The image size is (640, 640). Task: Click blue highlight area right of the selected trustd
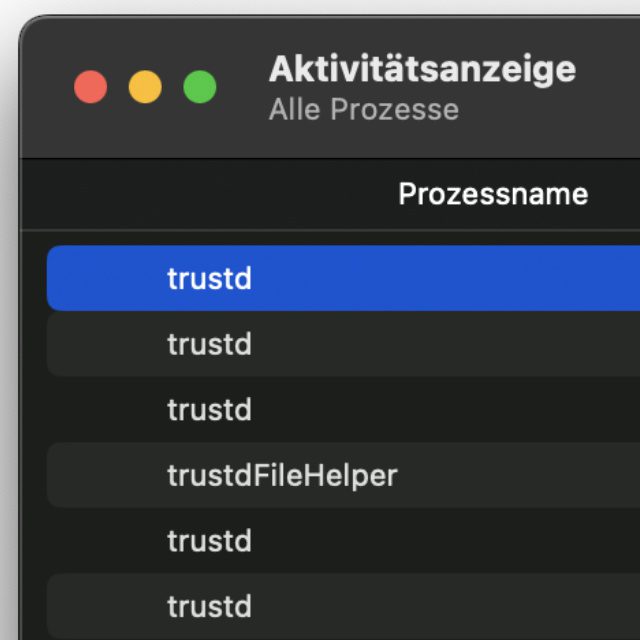point(450,278)
